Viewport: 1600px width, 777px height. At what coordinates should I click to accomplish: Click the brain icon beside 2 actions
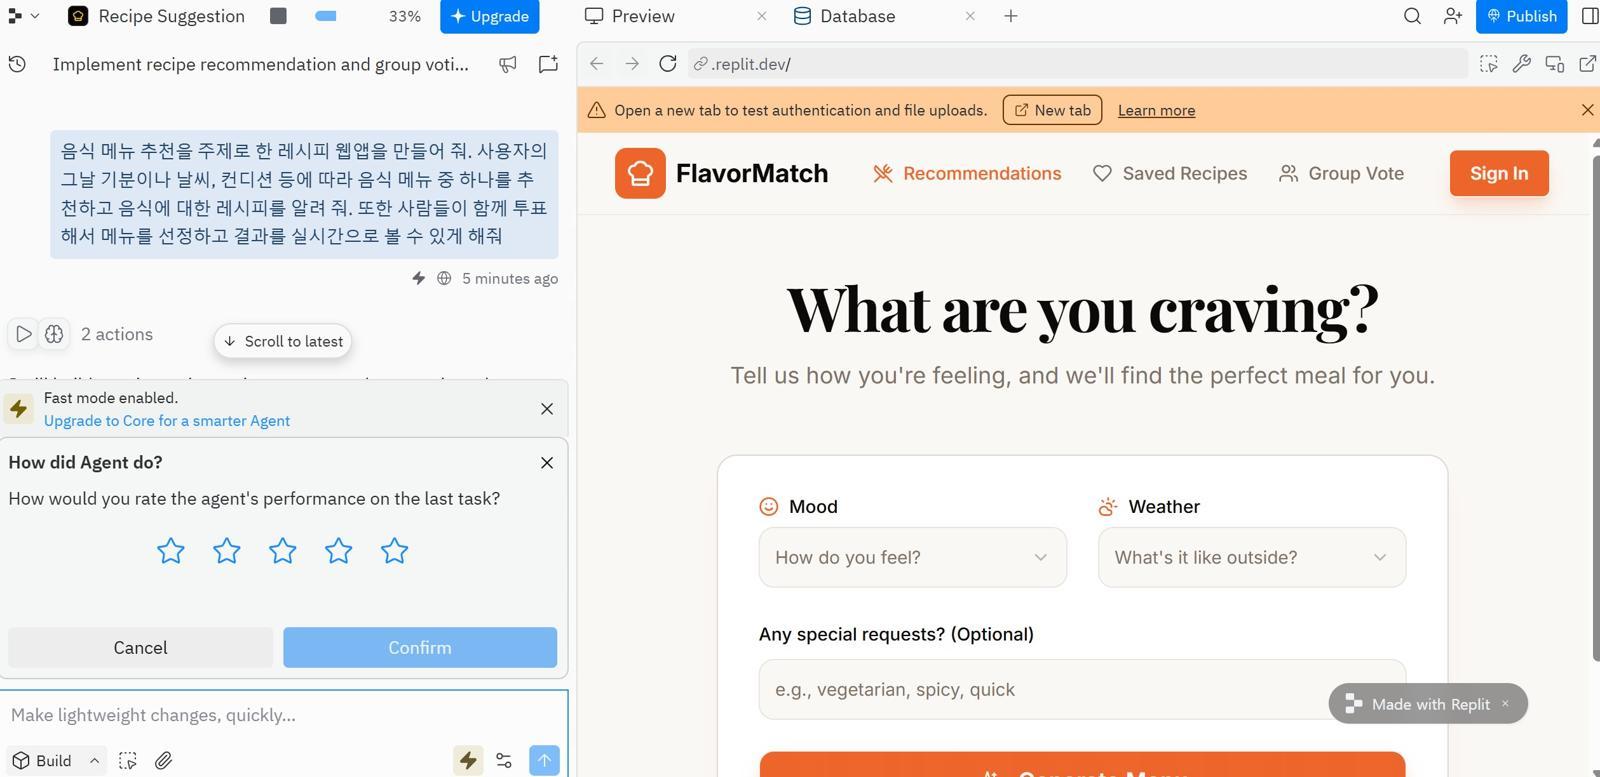tap(54, 334)
